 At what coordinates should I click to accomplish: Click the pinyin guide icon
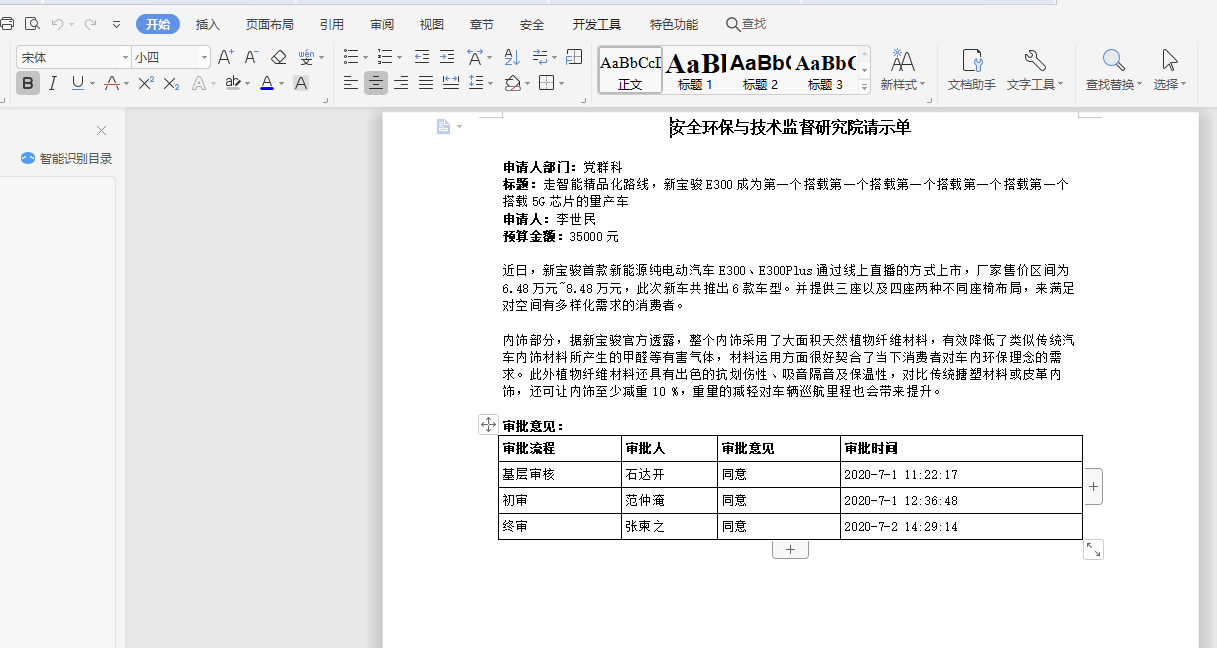point(308,58)
